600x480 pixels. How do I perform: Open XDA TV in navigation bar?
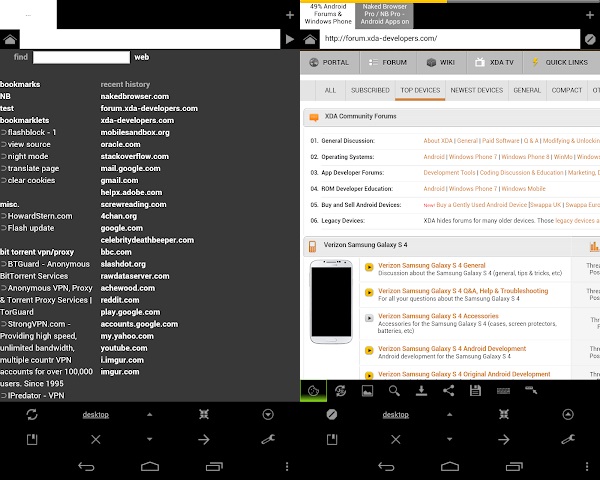(494, 62)
